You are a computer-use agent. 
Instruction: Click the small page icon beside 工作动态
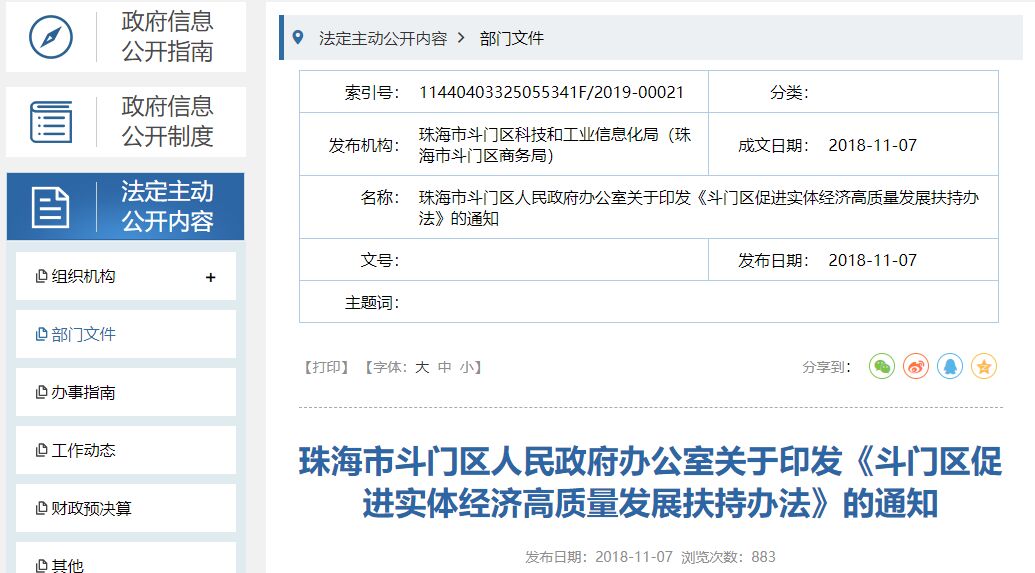pyautogui.click(x=41, y=450)
